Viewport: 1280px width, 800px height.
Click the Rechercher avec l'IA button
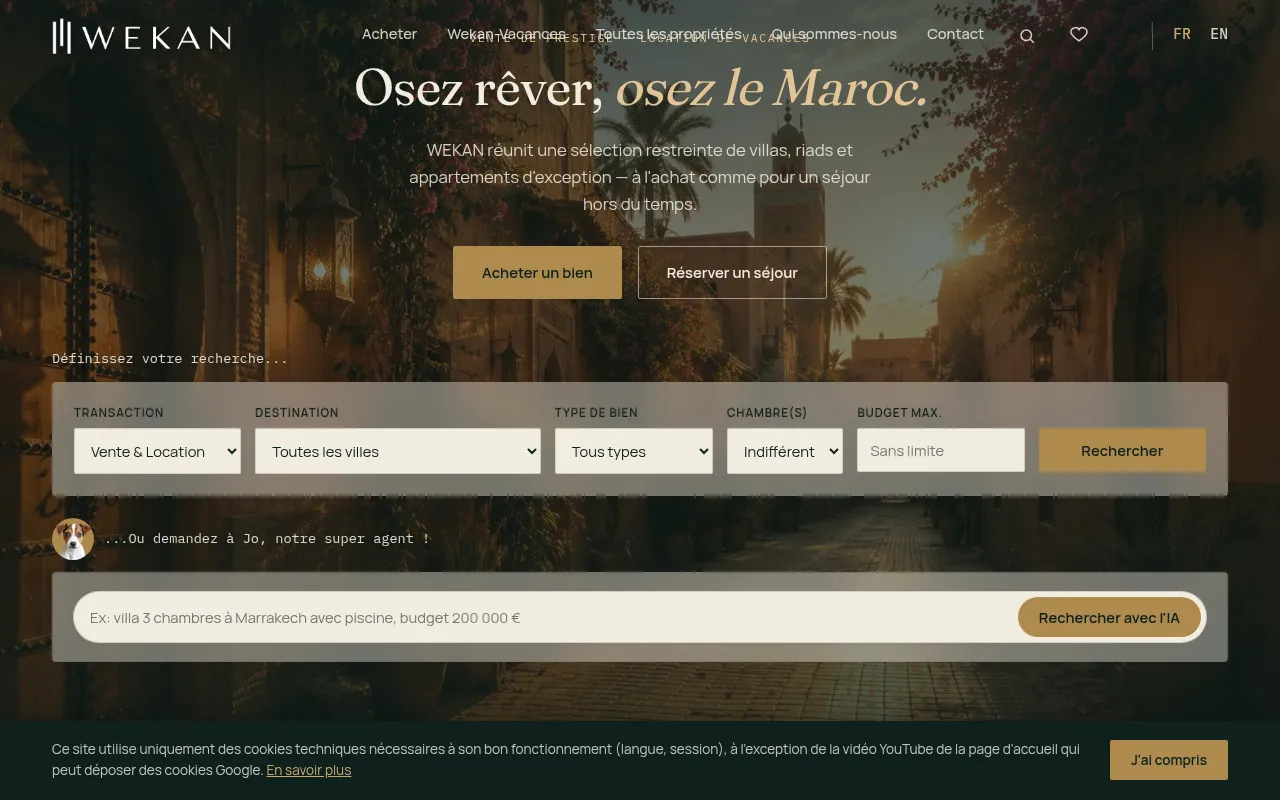(1109, 618)
